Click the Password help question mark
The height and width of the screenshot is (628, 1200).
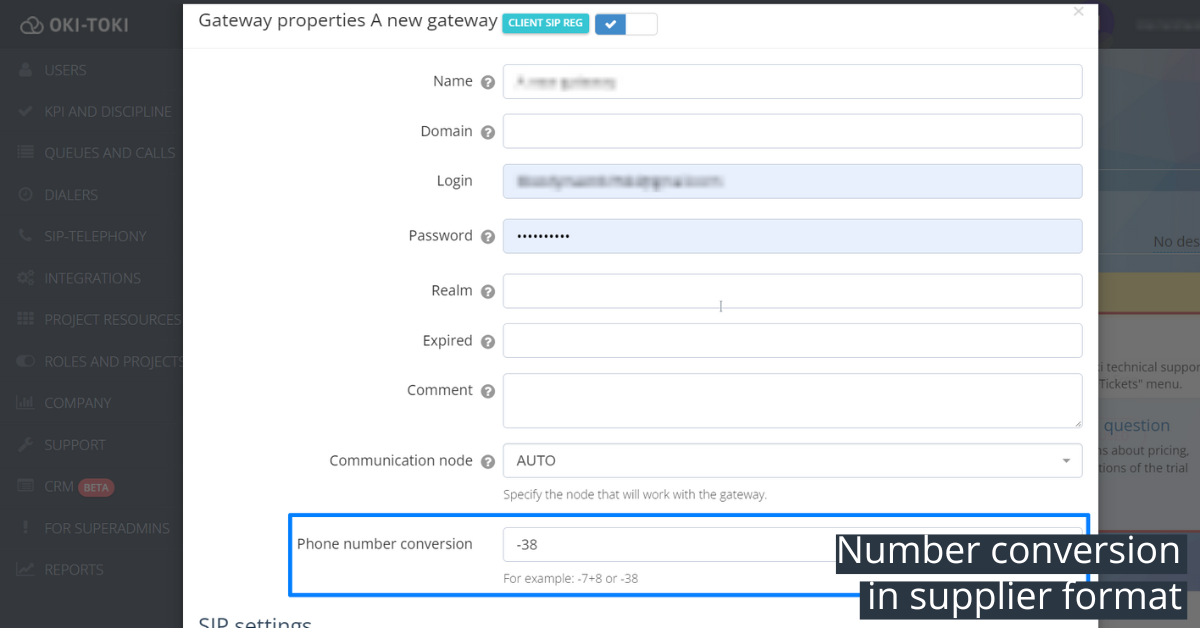click(488, 237)
